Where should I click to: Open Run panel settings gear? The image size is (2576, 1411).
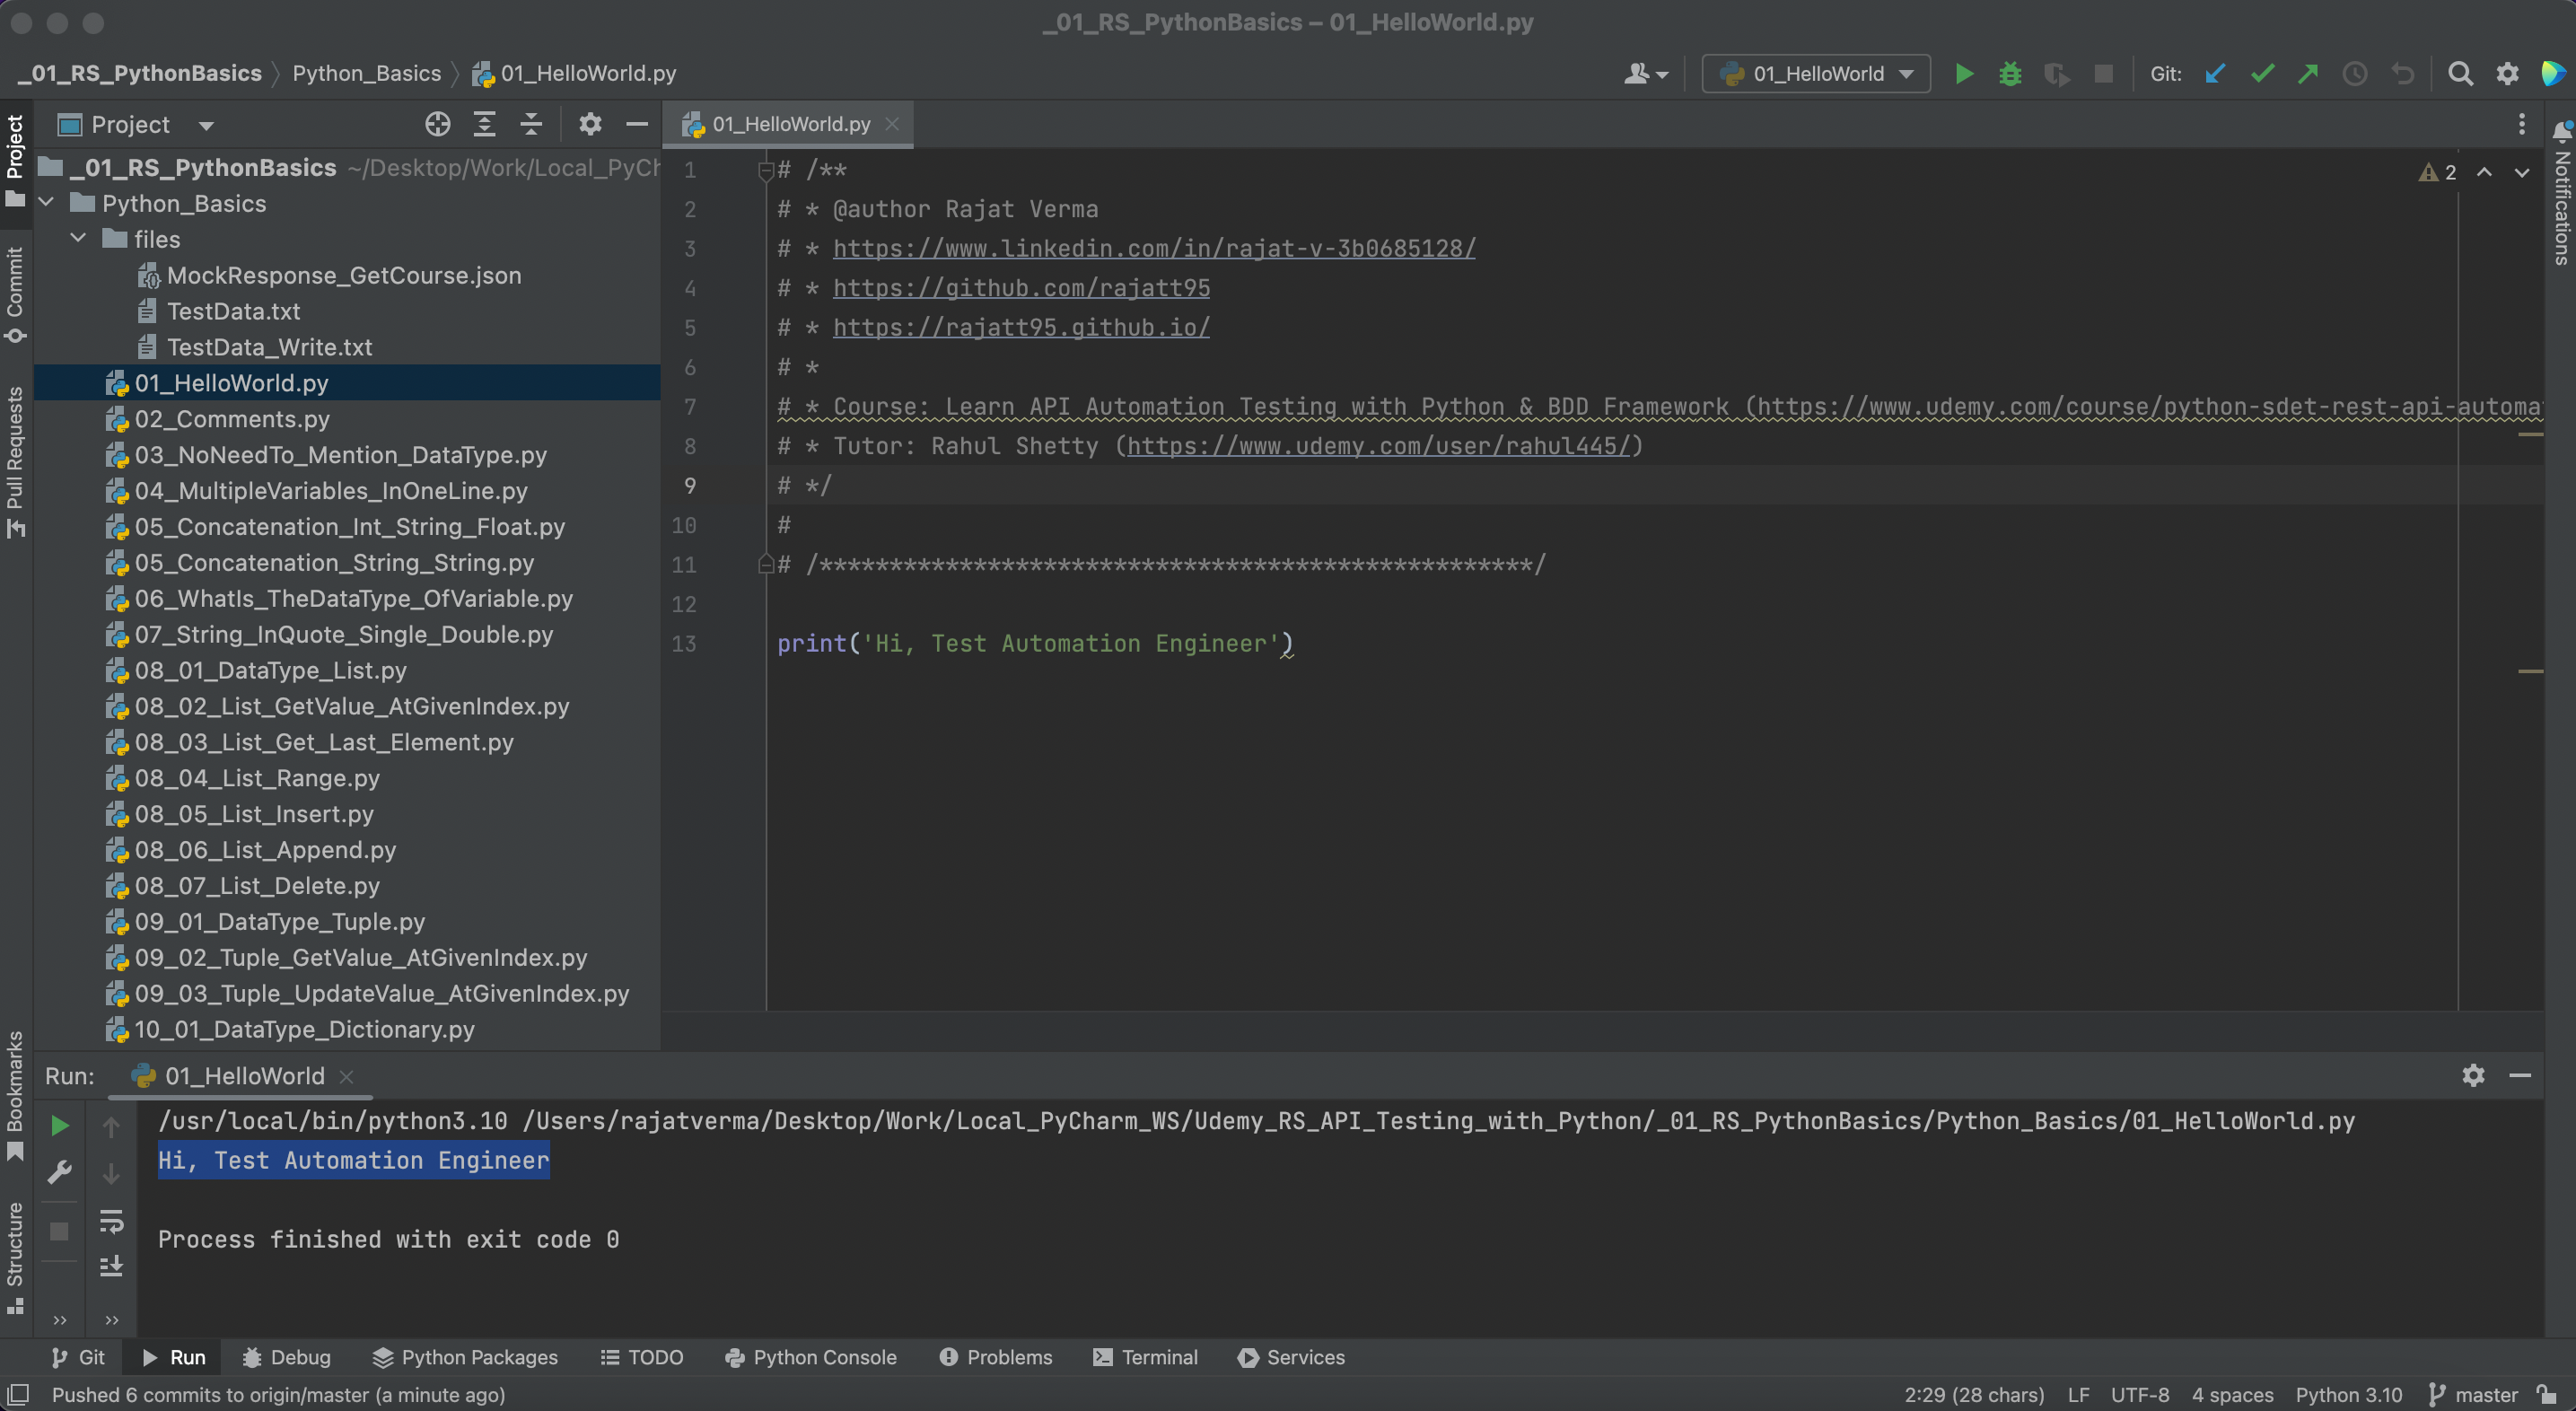click(2473, 1075)
